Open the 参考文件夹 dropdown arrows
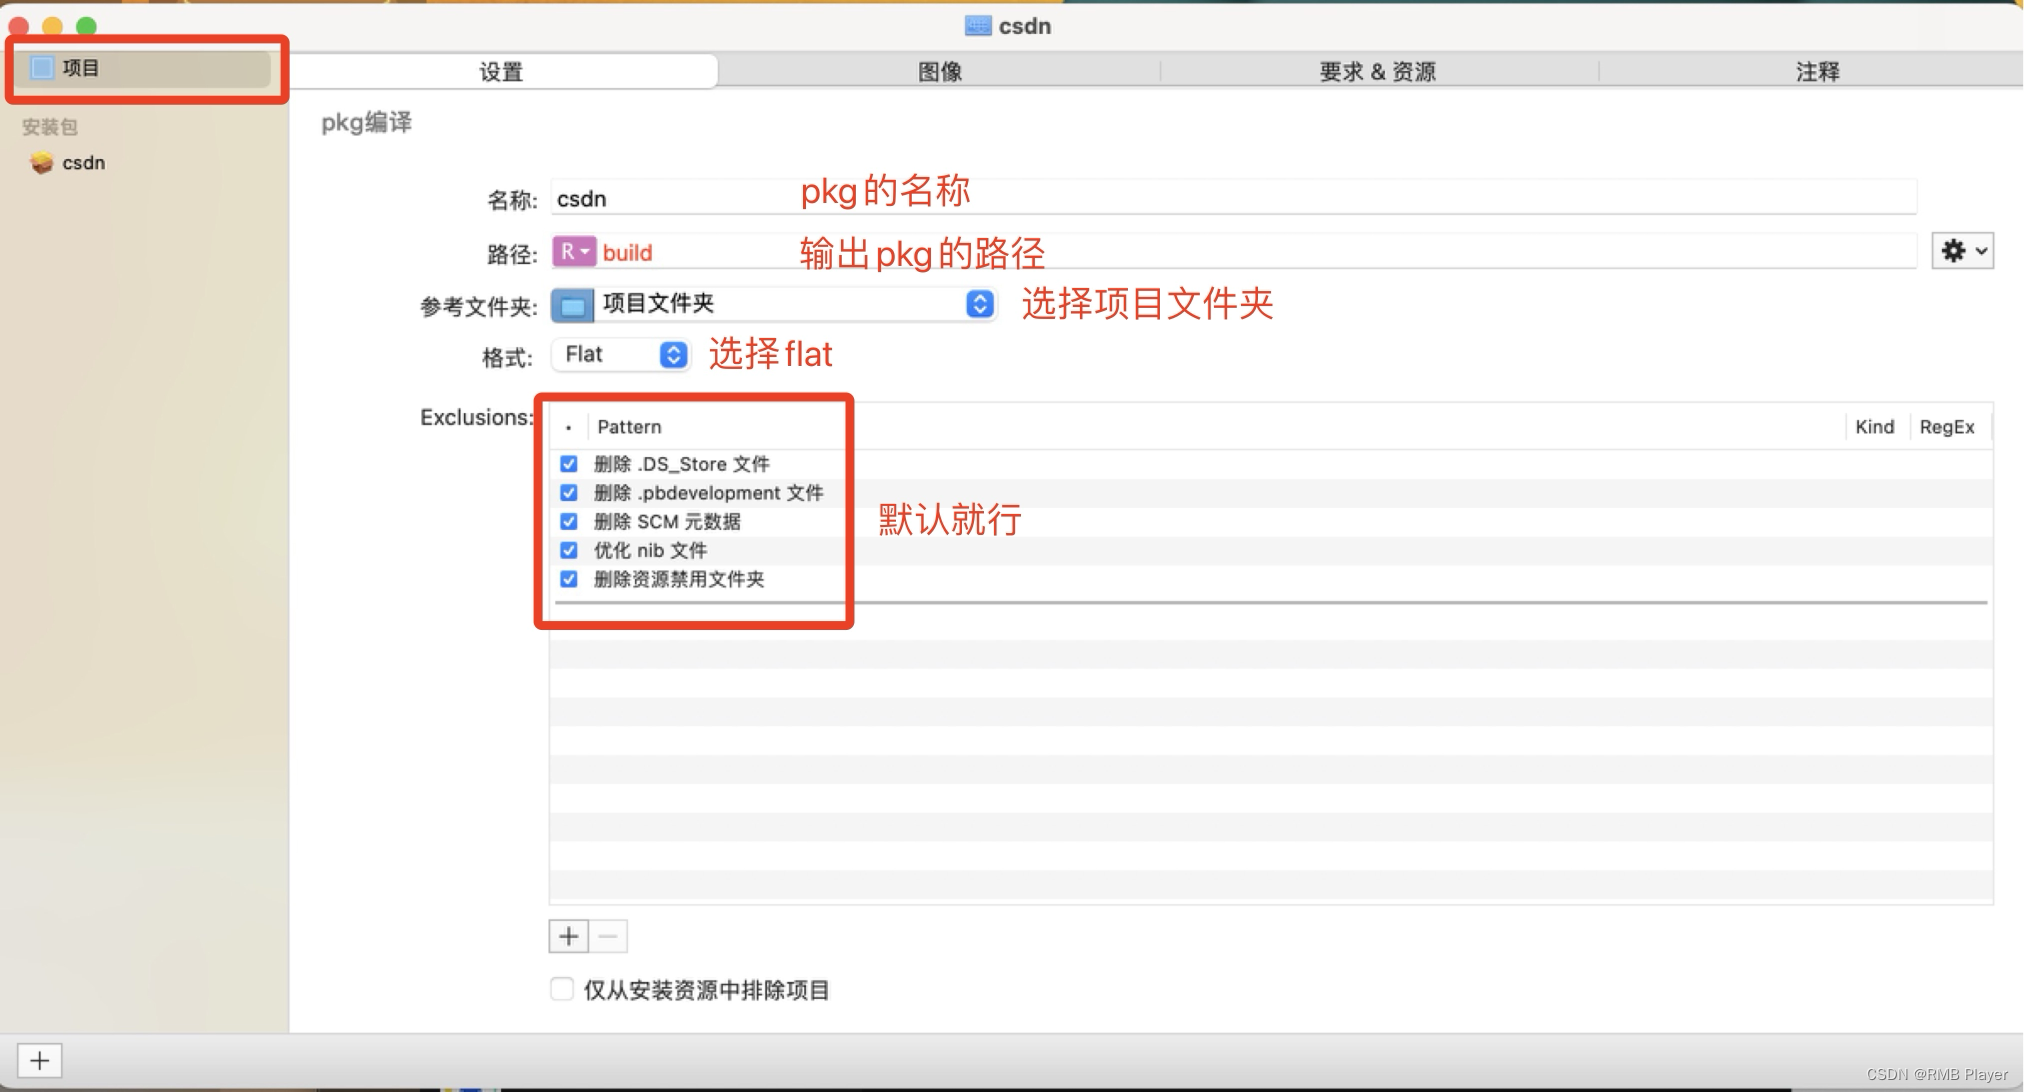This screenshot has width=2024, height=1092. 980,304
